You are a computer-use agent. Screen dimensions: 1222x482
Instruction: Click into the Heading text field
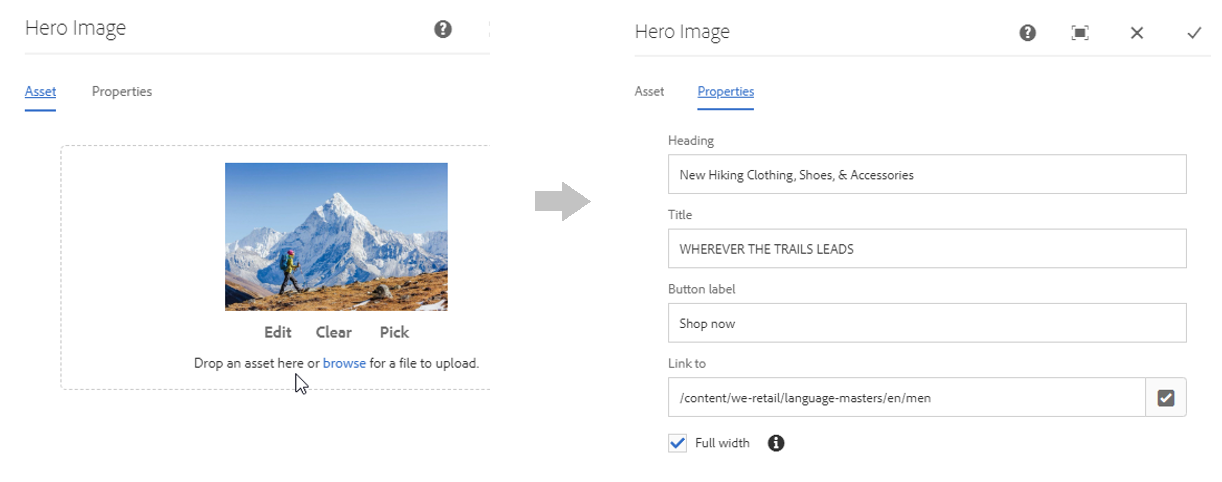pyautogui.click(x=927, y=174)
